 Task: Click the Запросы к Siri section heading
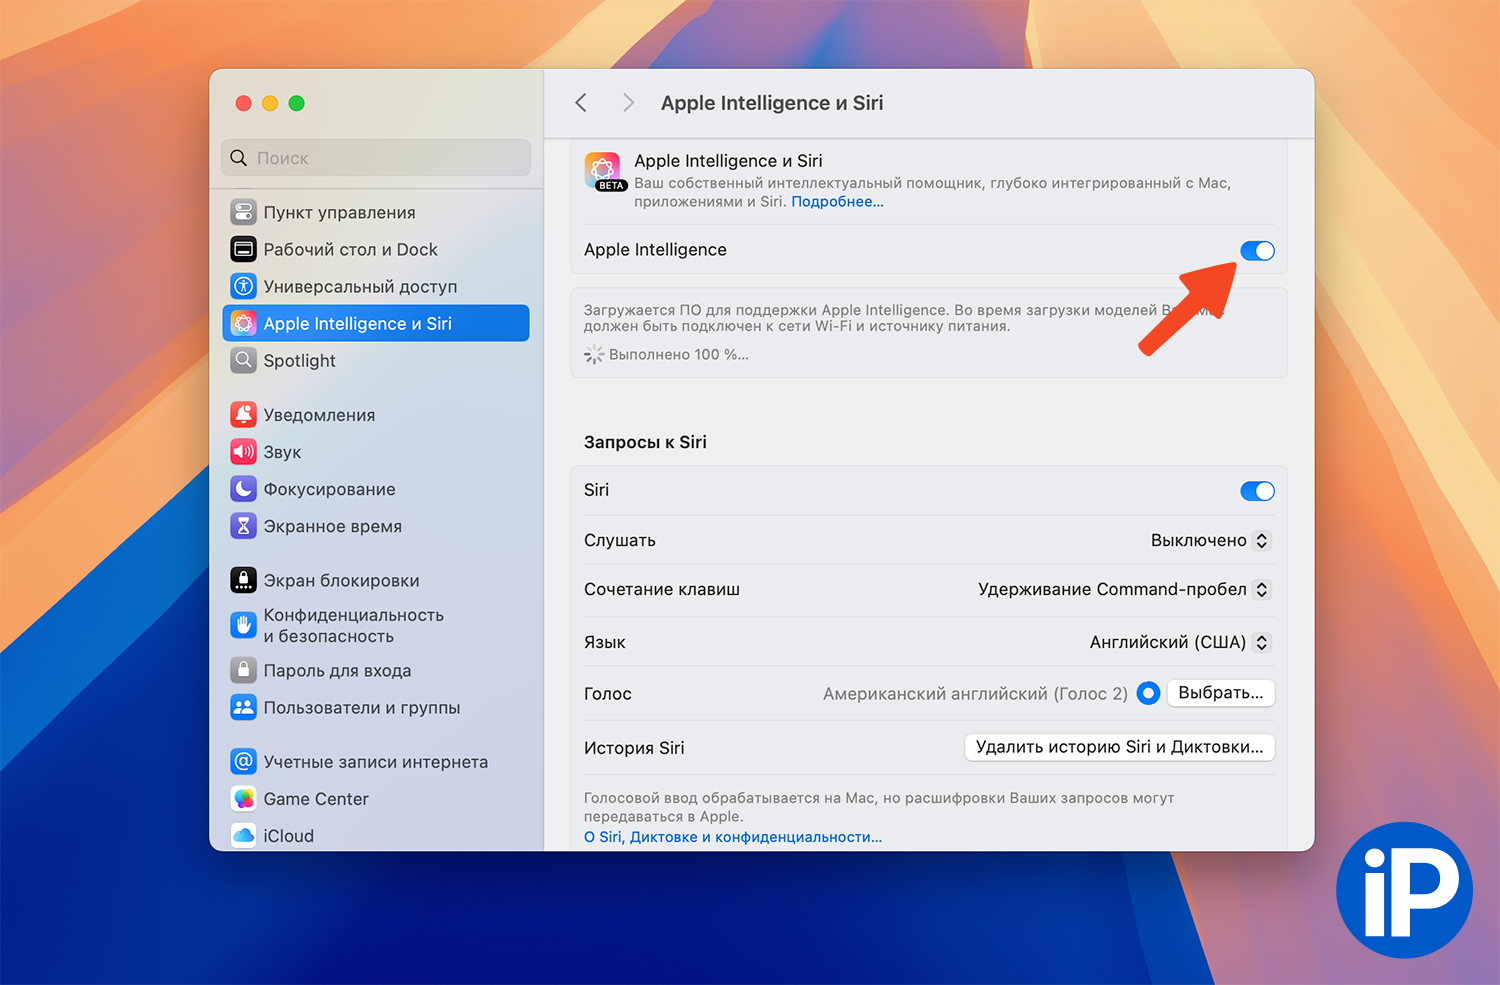[645, 442]
